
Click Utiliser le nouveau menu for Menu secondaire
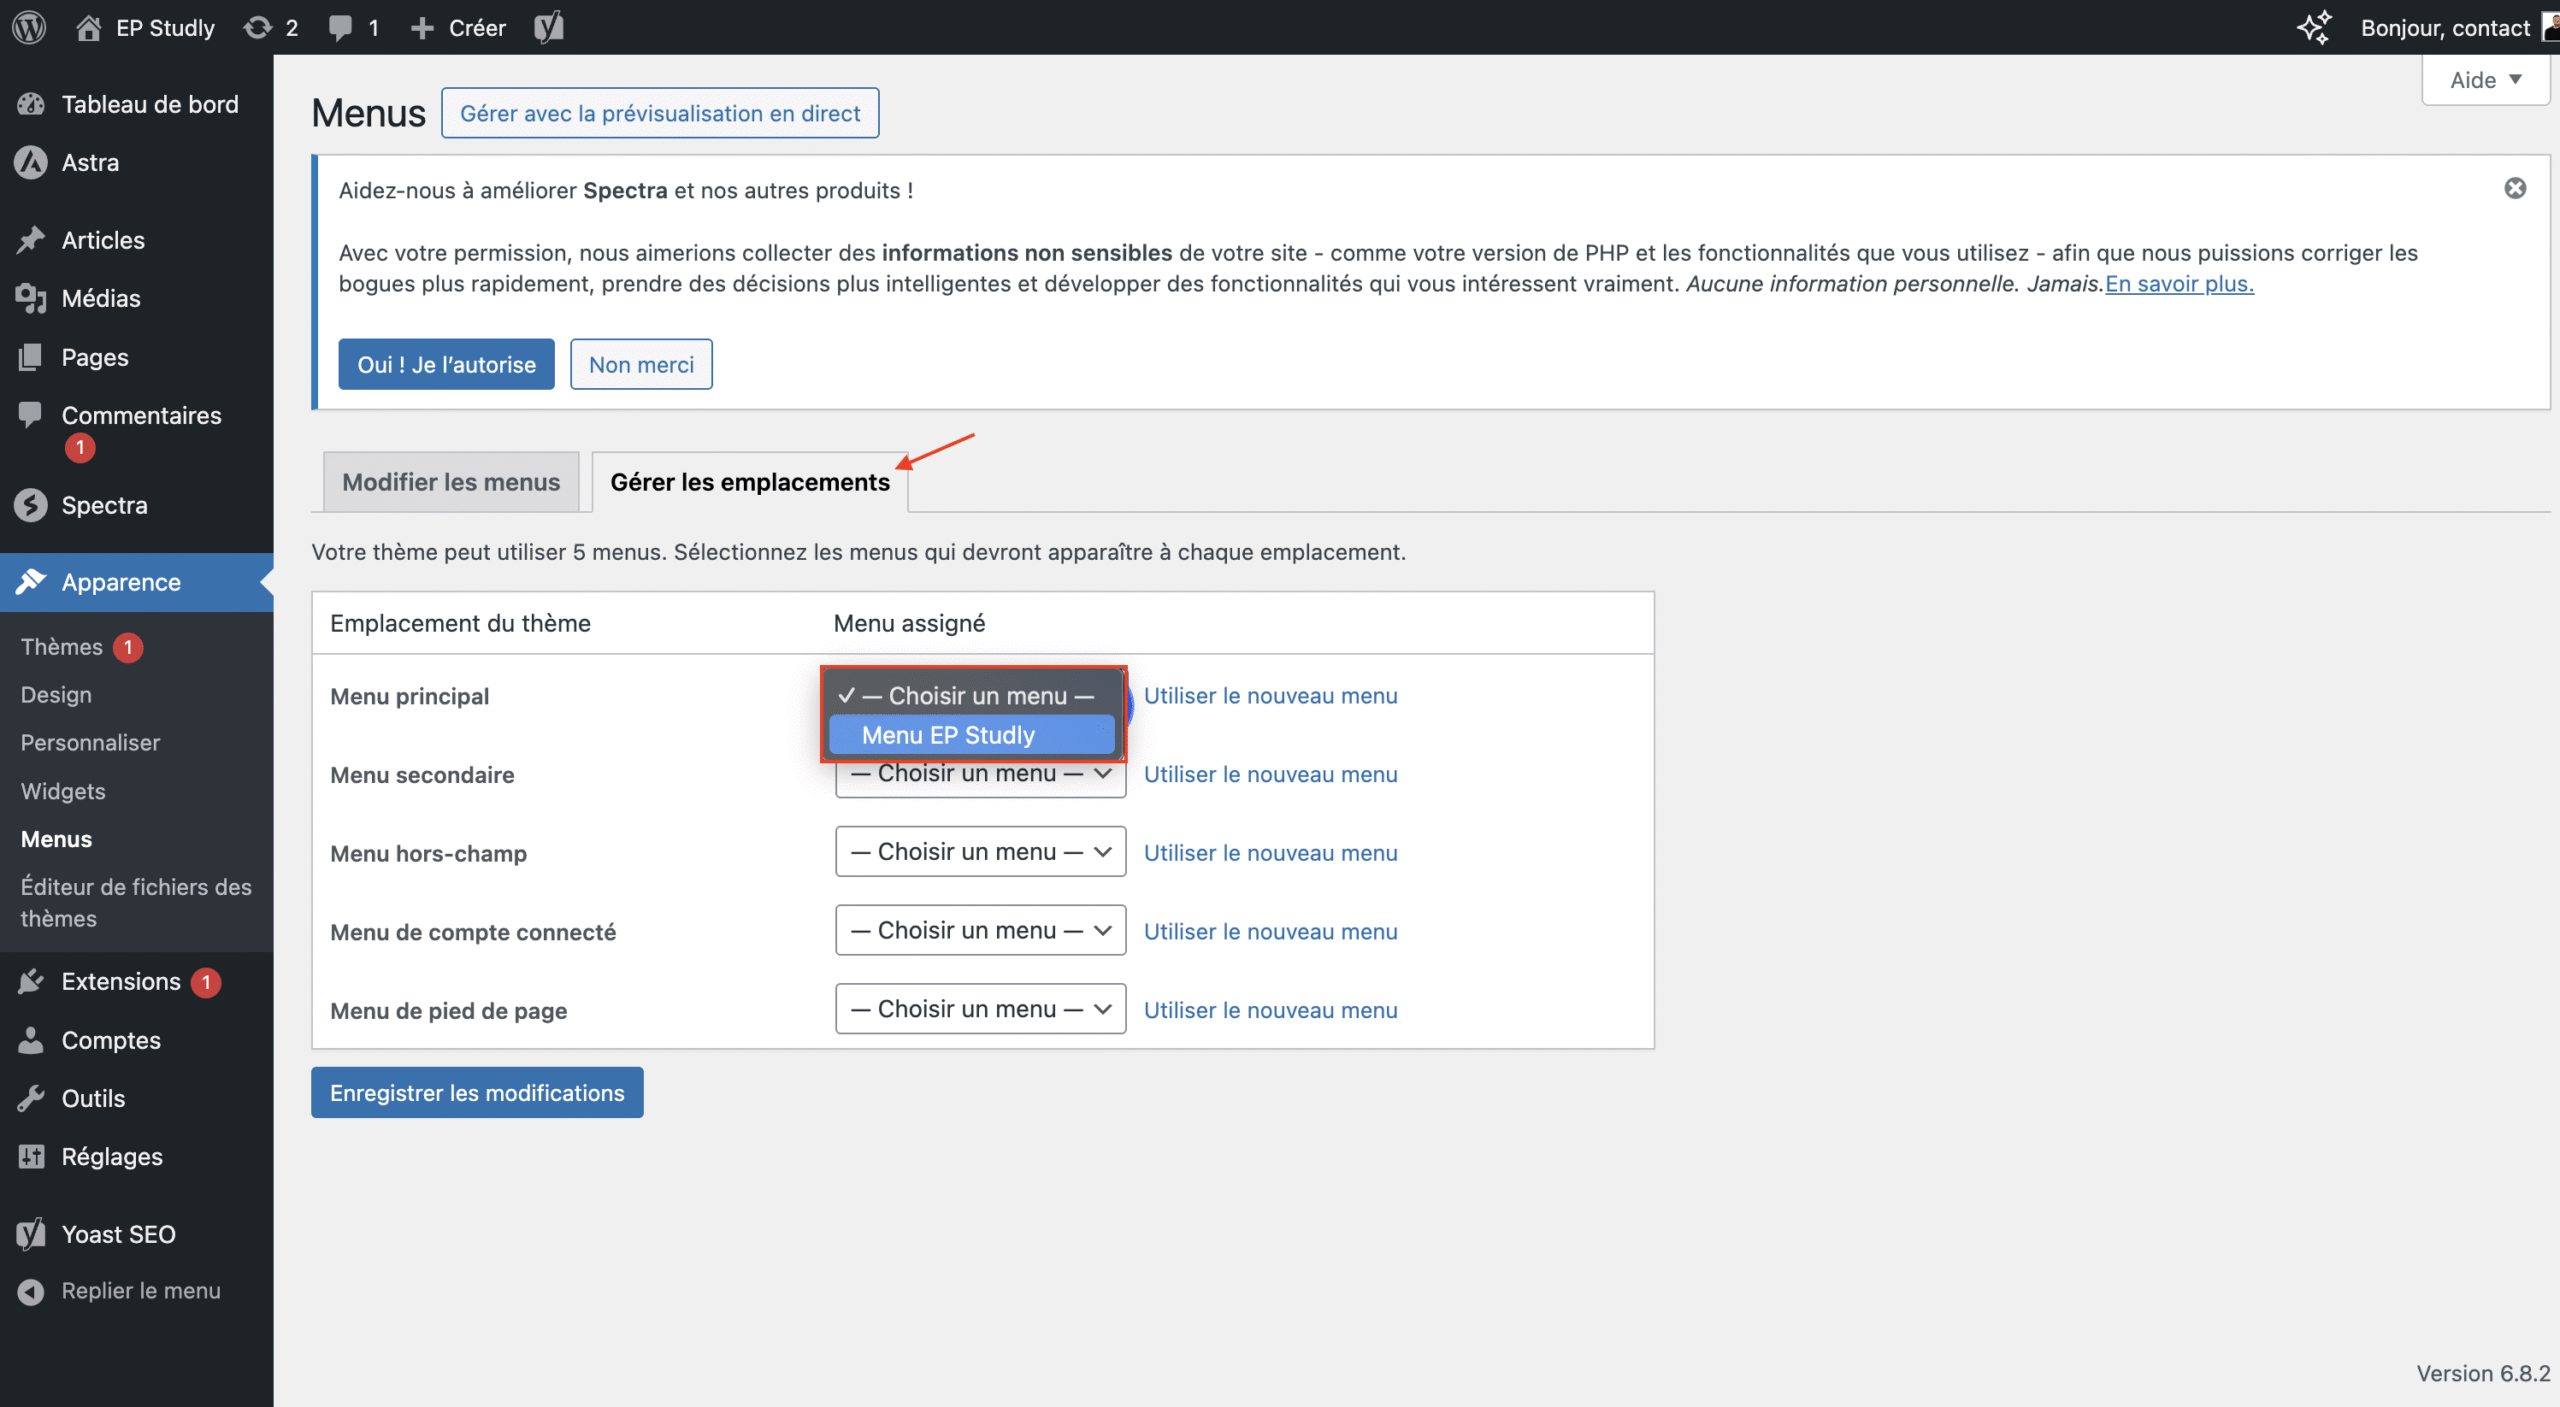point(1270,774)
